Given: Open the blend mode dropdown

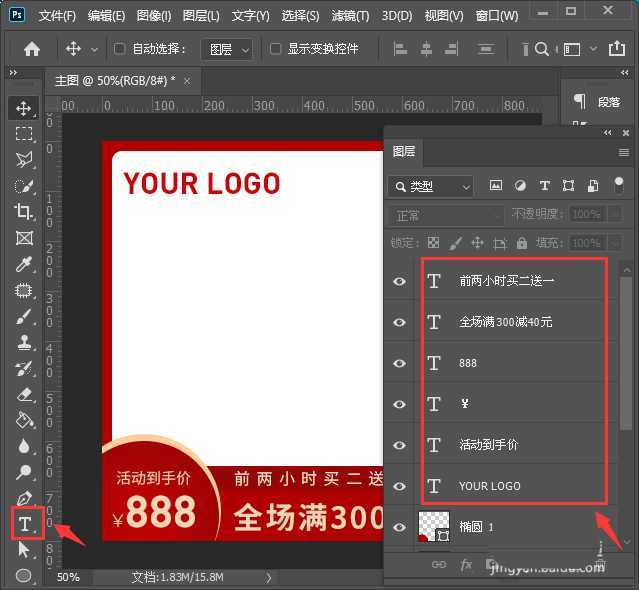Looking at the screenshot, I should [446, 215].
